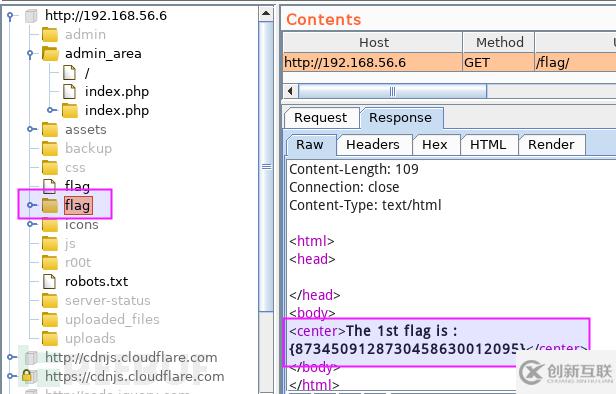Open the Request tab
The height and width of the screenshot is (394, 616).
click(x=321, y=118)
